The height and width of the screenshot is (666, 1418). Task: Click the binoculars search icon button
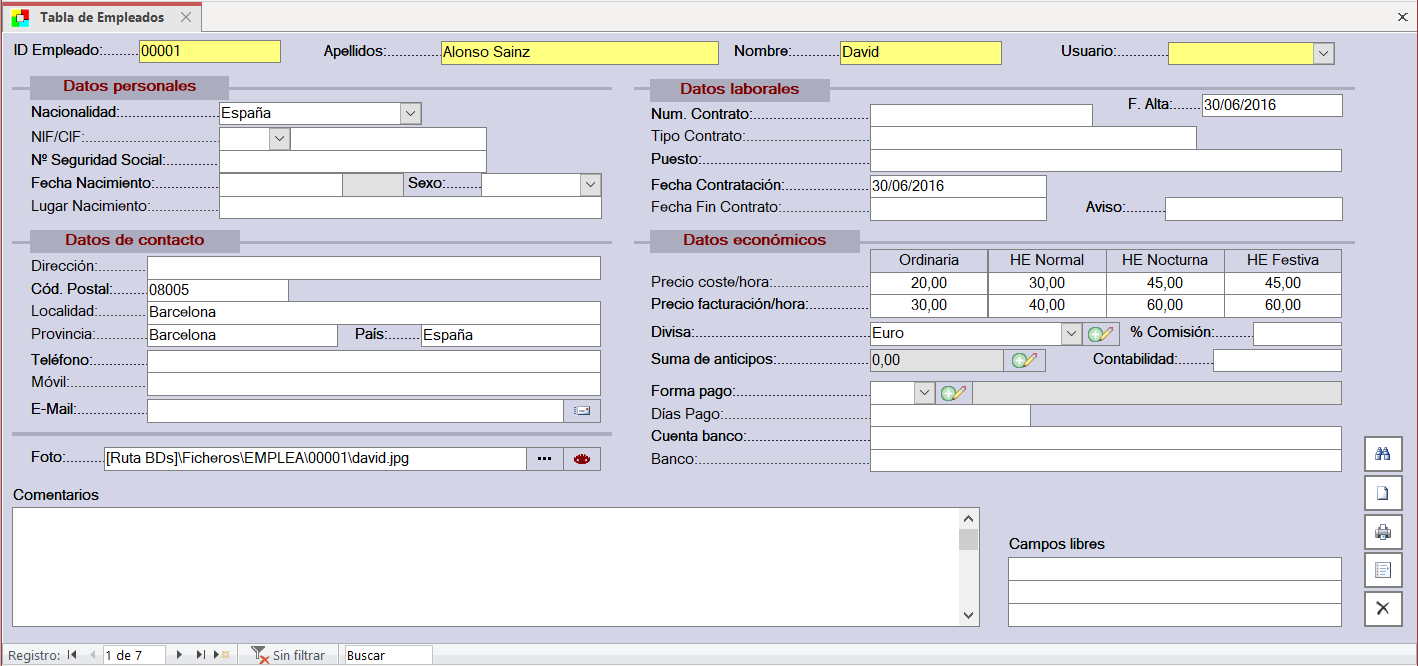(1383, 454)
